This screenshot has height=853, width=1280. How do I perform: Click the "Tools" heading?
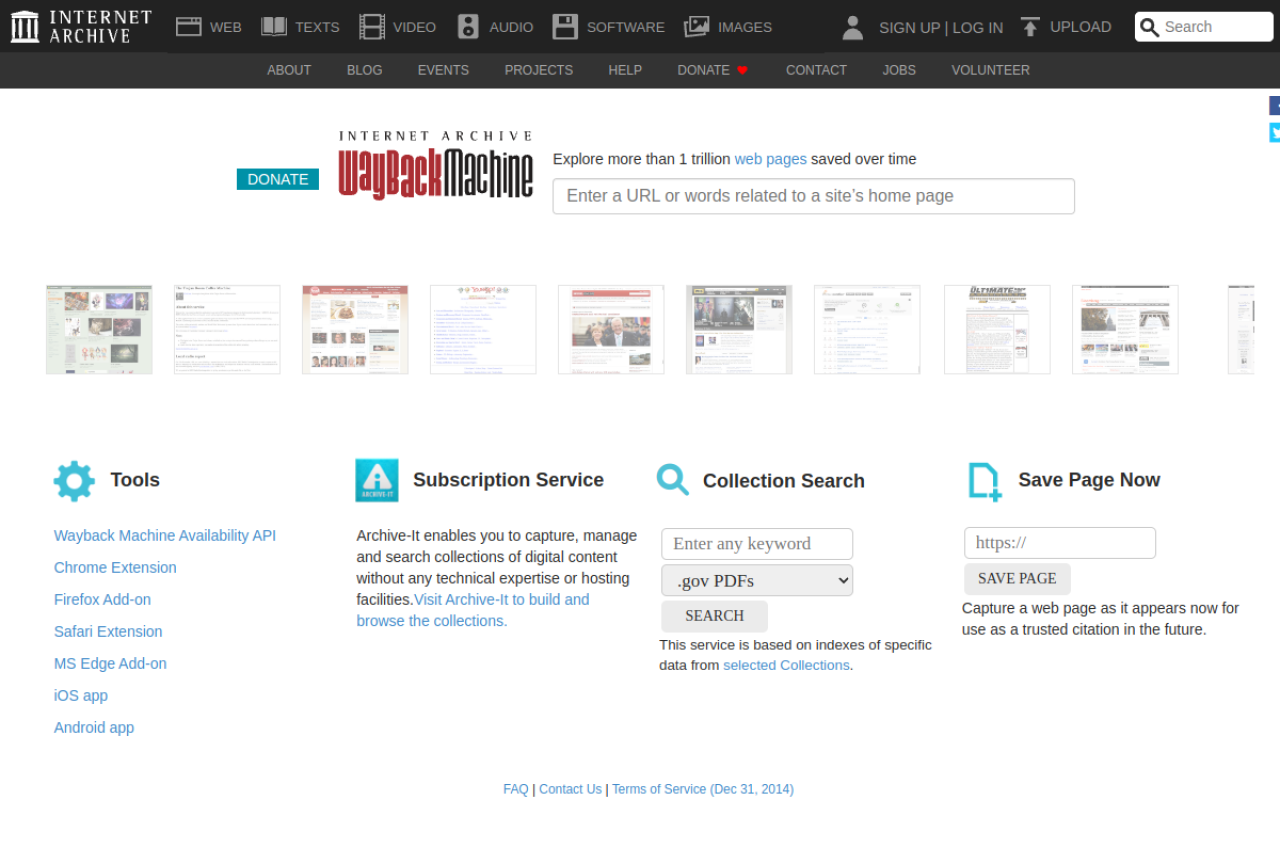(x=135, y=480)
